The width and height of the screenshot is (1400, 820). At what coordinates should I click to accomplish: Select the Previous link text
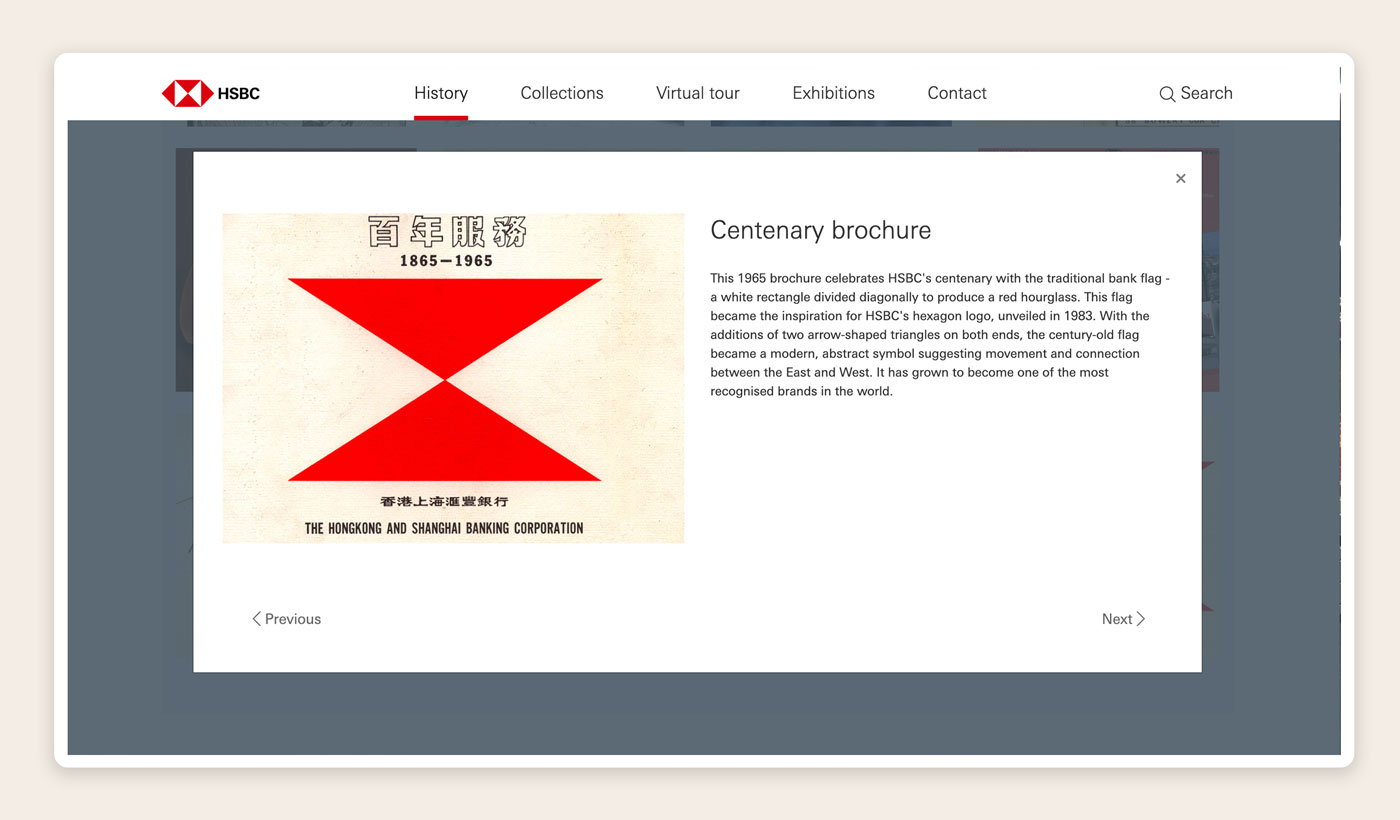tap(293, 619)
